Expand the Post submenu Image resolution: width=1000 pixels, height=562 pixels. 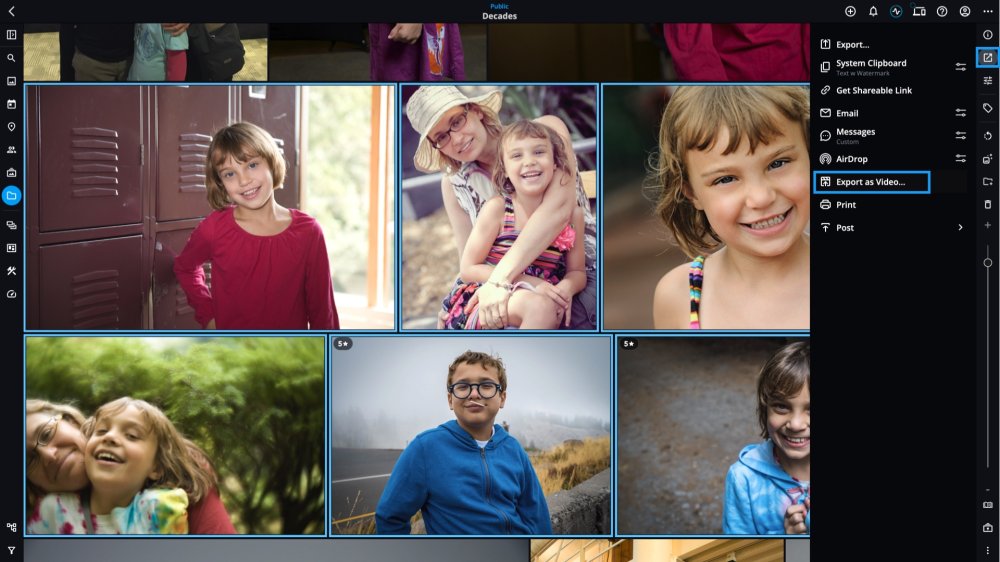tap(960, 228)
